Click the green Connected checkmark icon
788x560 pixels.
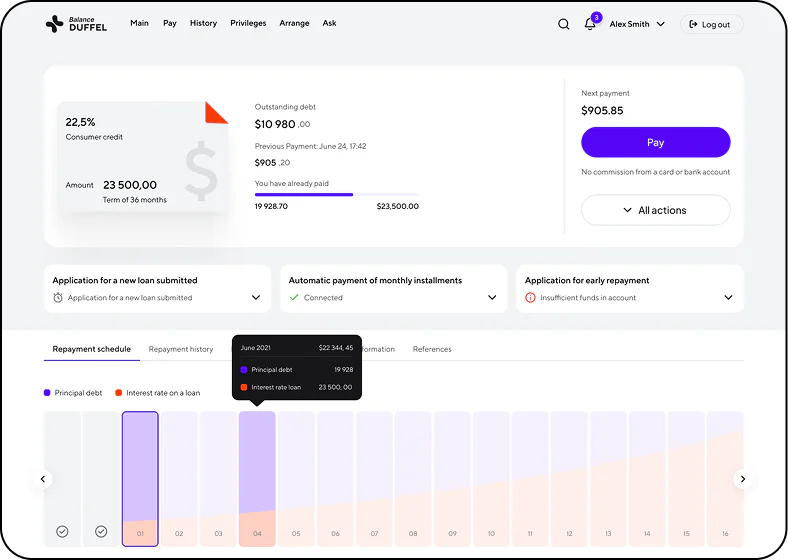coord(294,298)
